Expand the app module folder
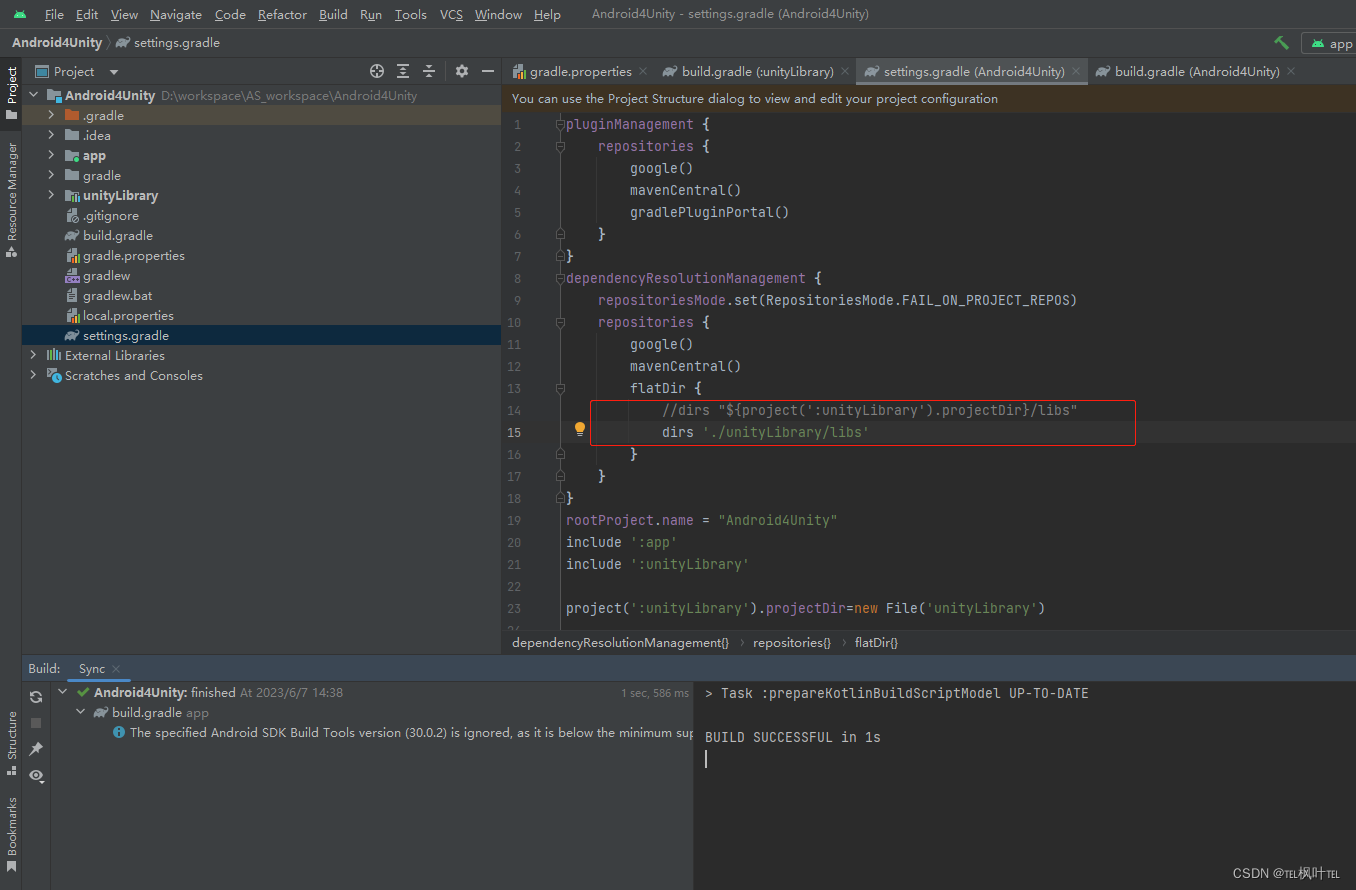This screenshot has height=890, width=1356. tap(51, 155)
